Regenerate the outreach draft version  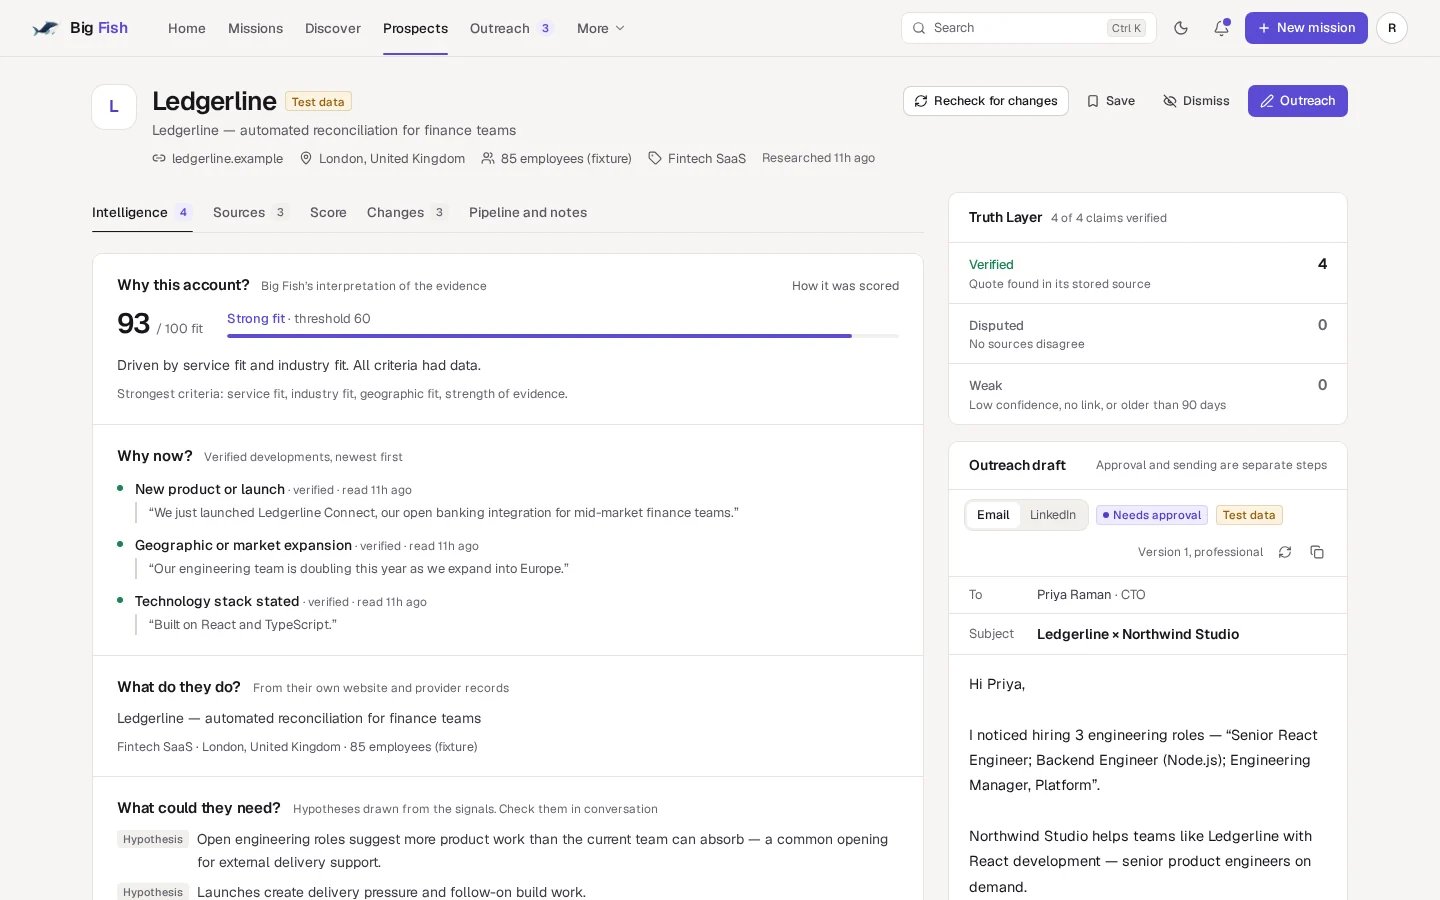[1285, 552]
